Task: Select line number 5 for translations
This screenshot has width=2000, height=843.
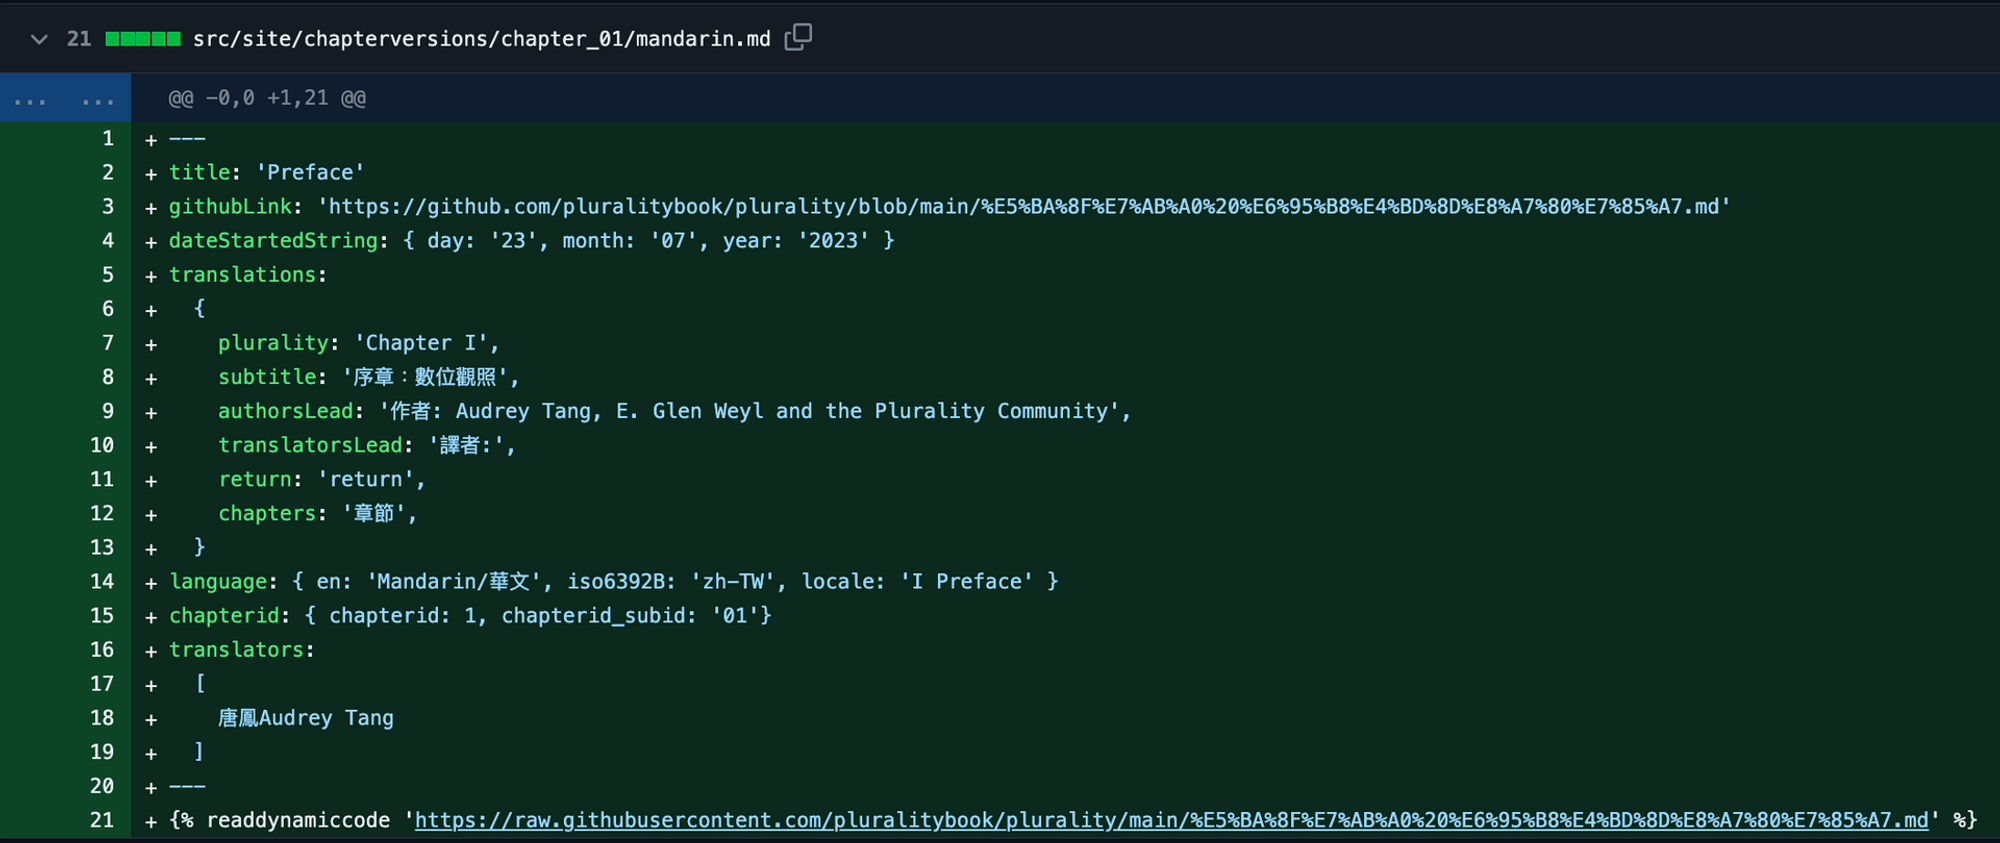Action: pyautogui.click(x=108, y=275)
